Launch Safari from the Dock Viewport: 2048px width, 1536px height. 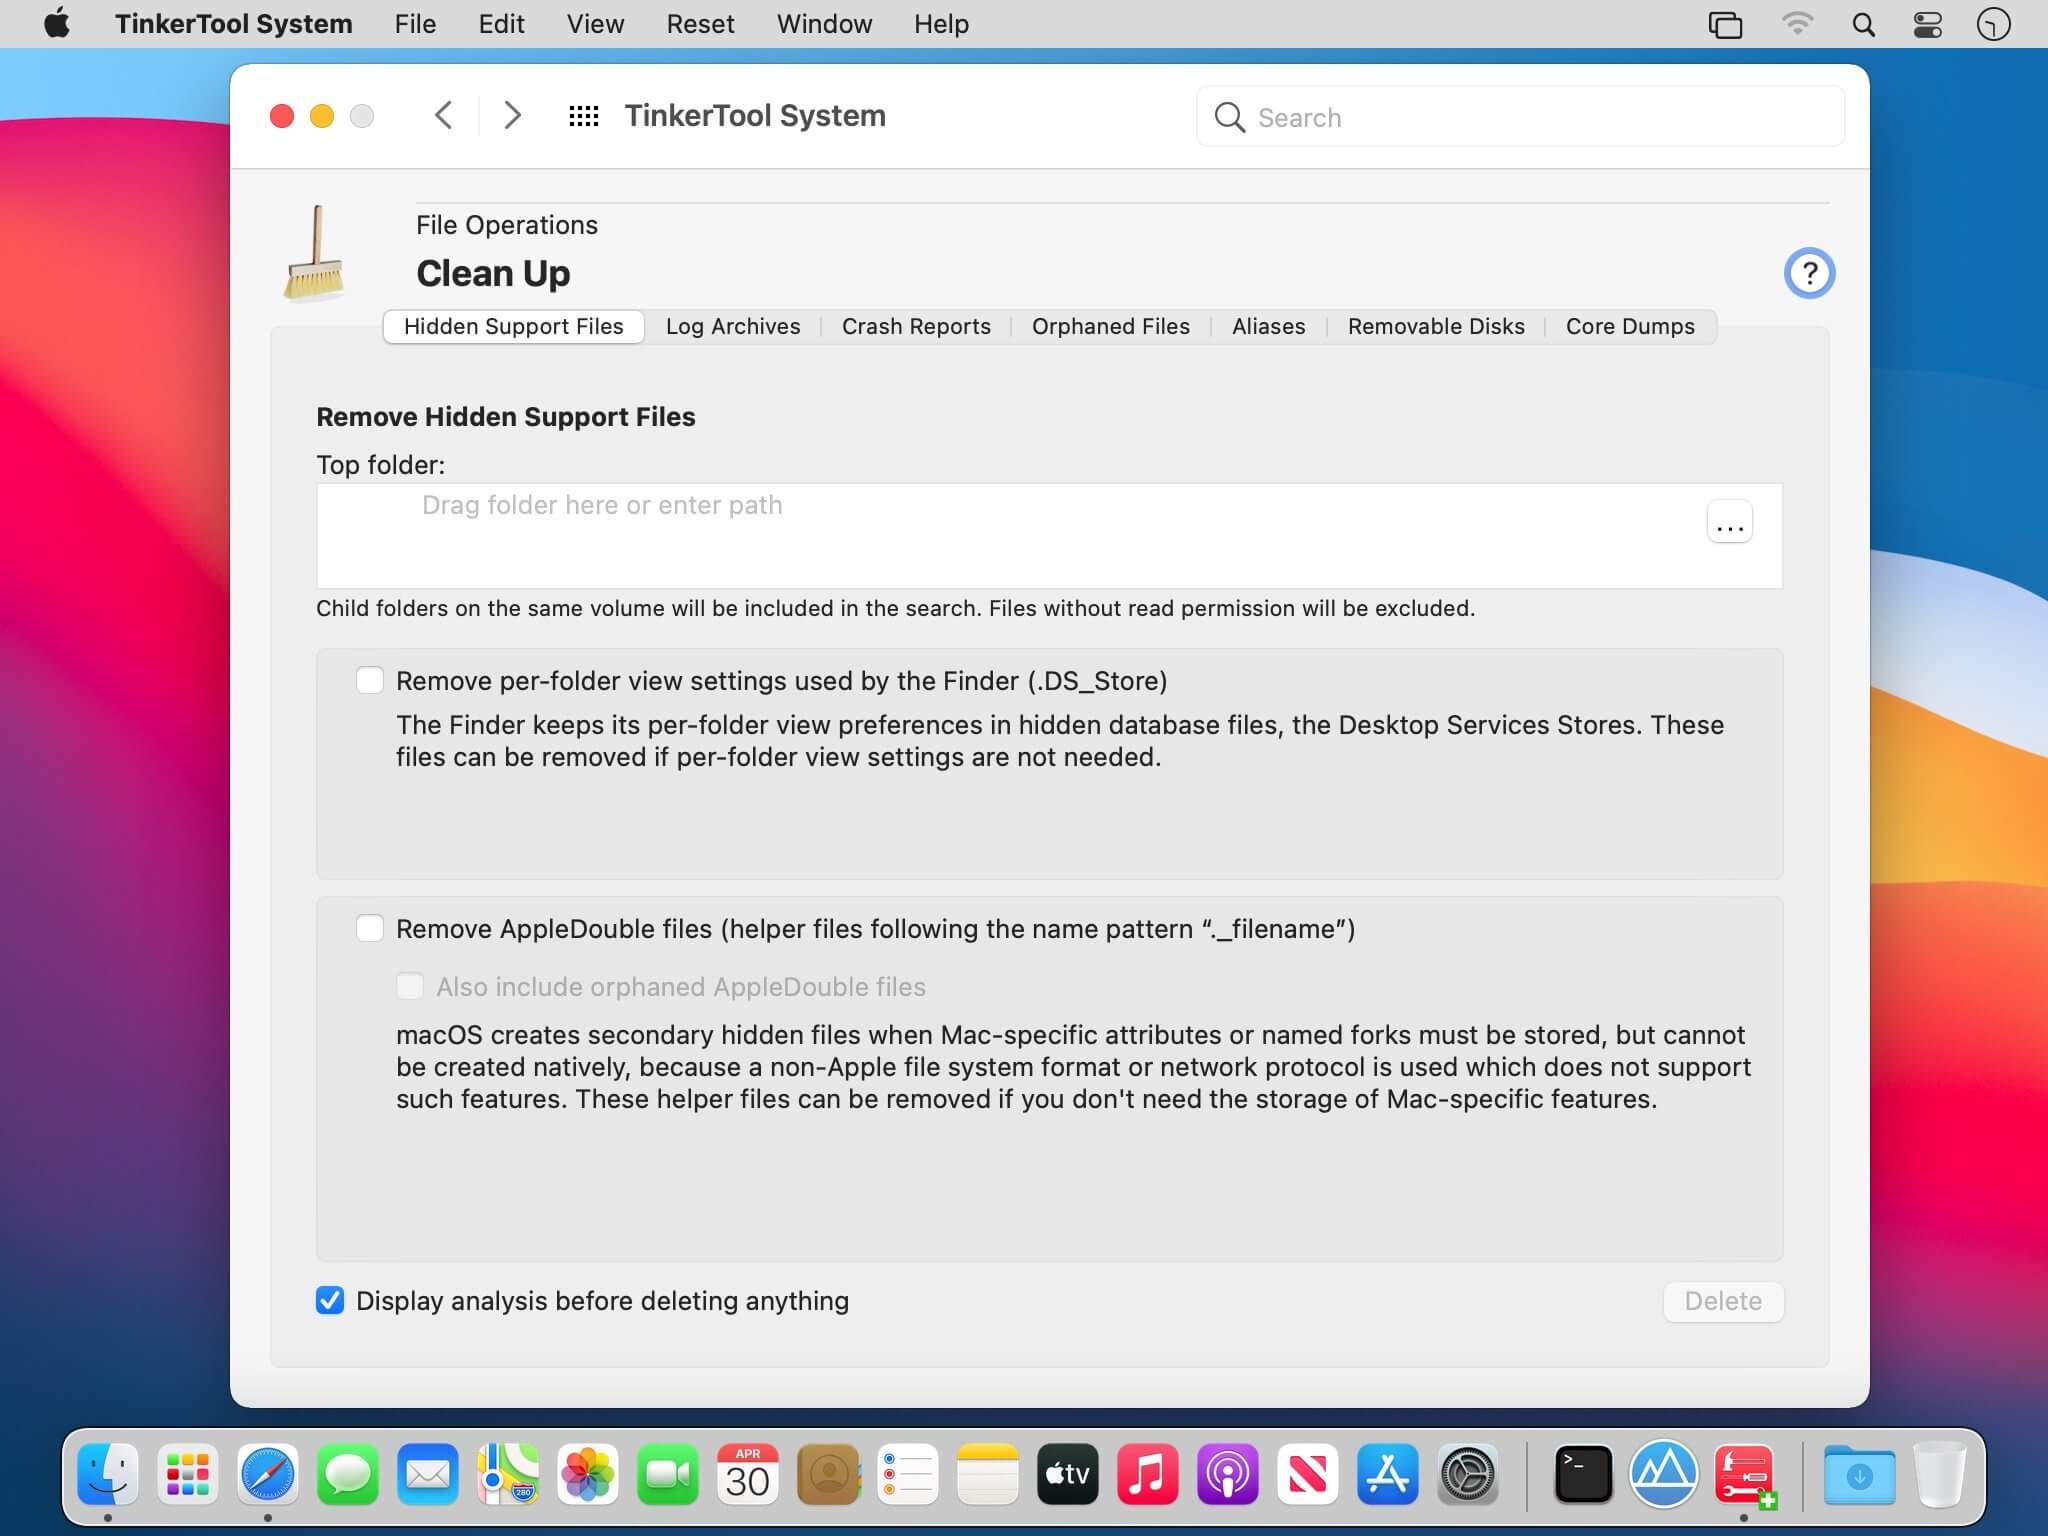(268, 1474)
